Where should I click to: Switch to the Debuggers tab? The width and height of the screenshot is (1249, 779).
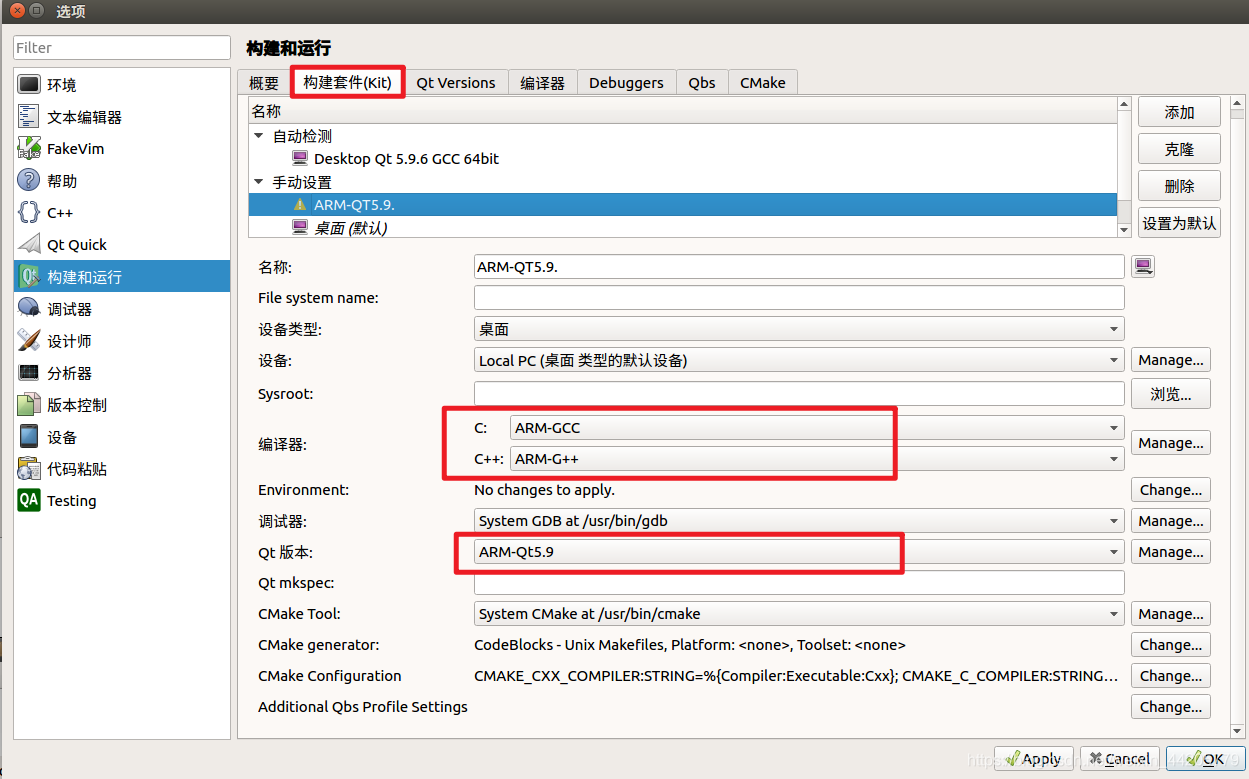pos(626,83)
